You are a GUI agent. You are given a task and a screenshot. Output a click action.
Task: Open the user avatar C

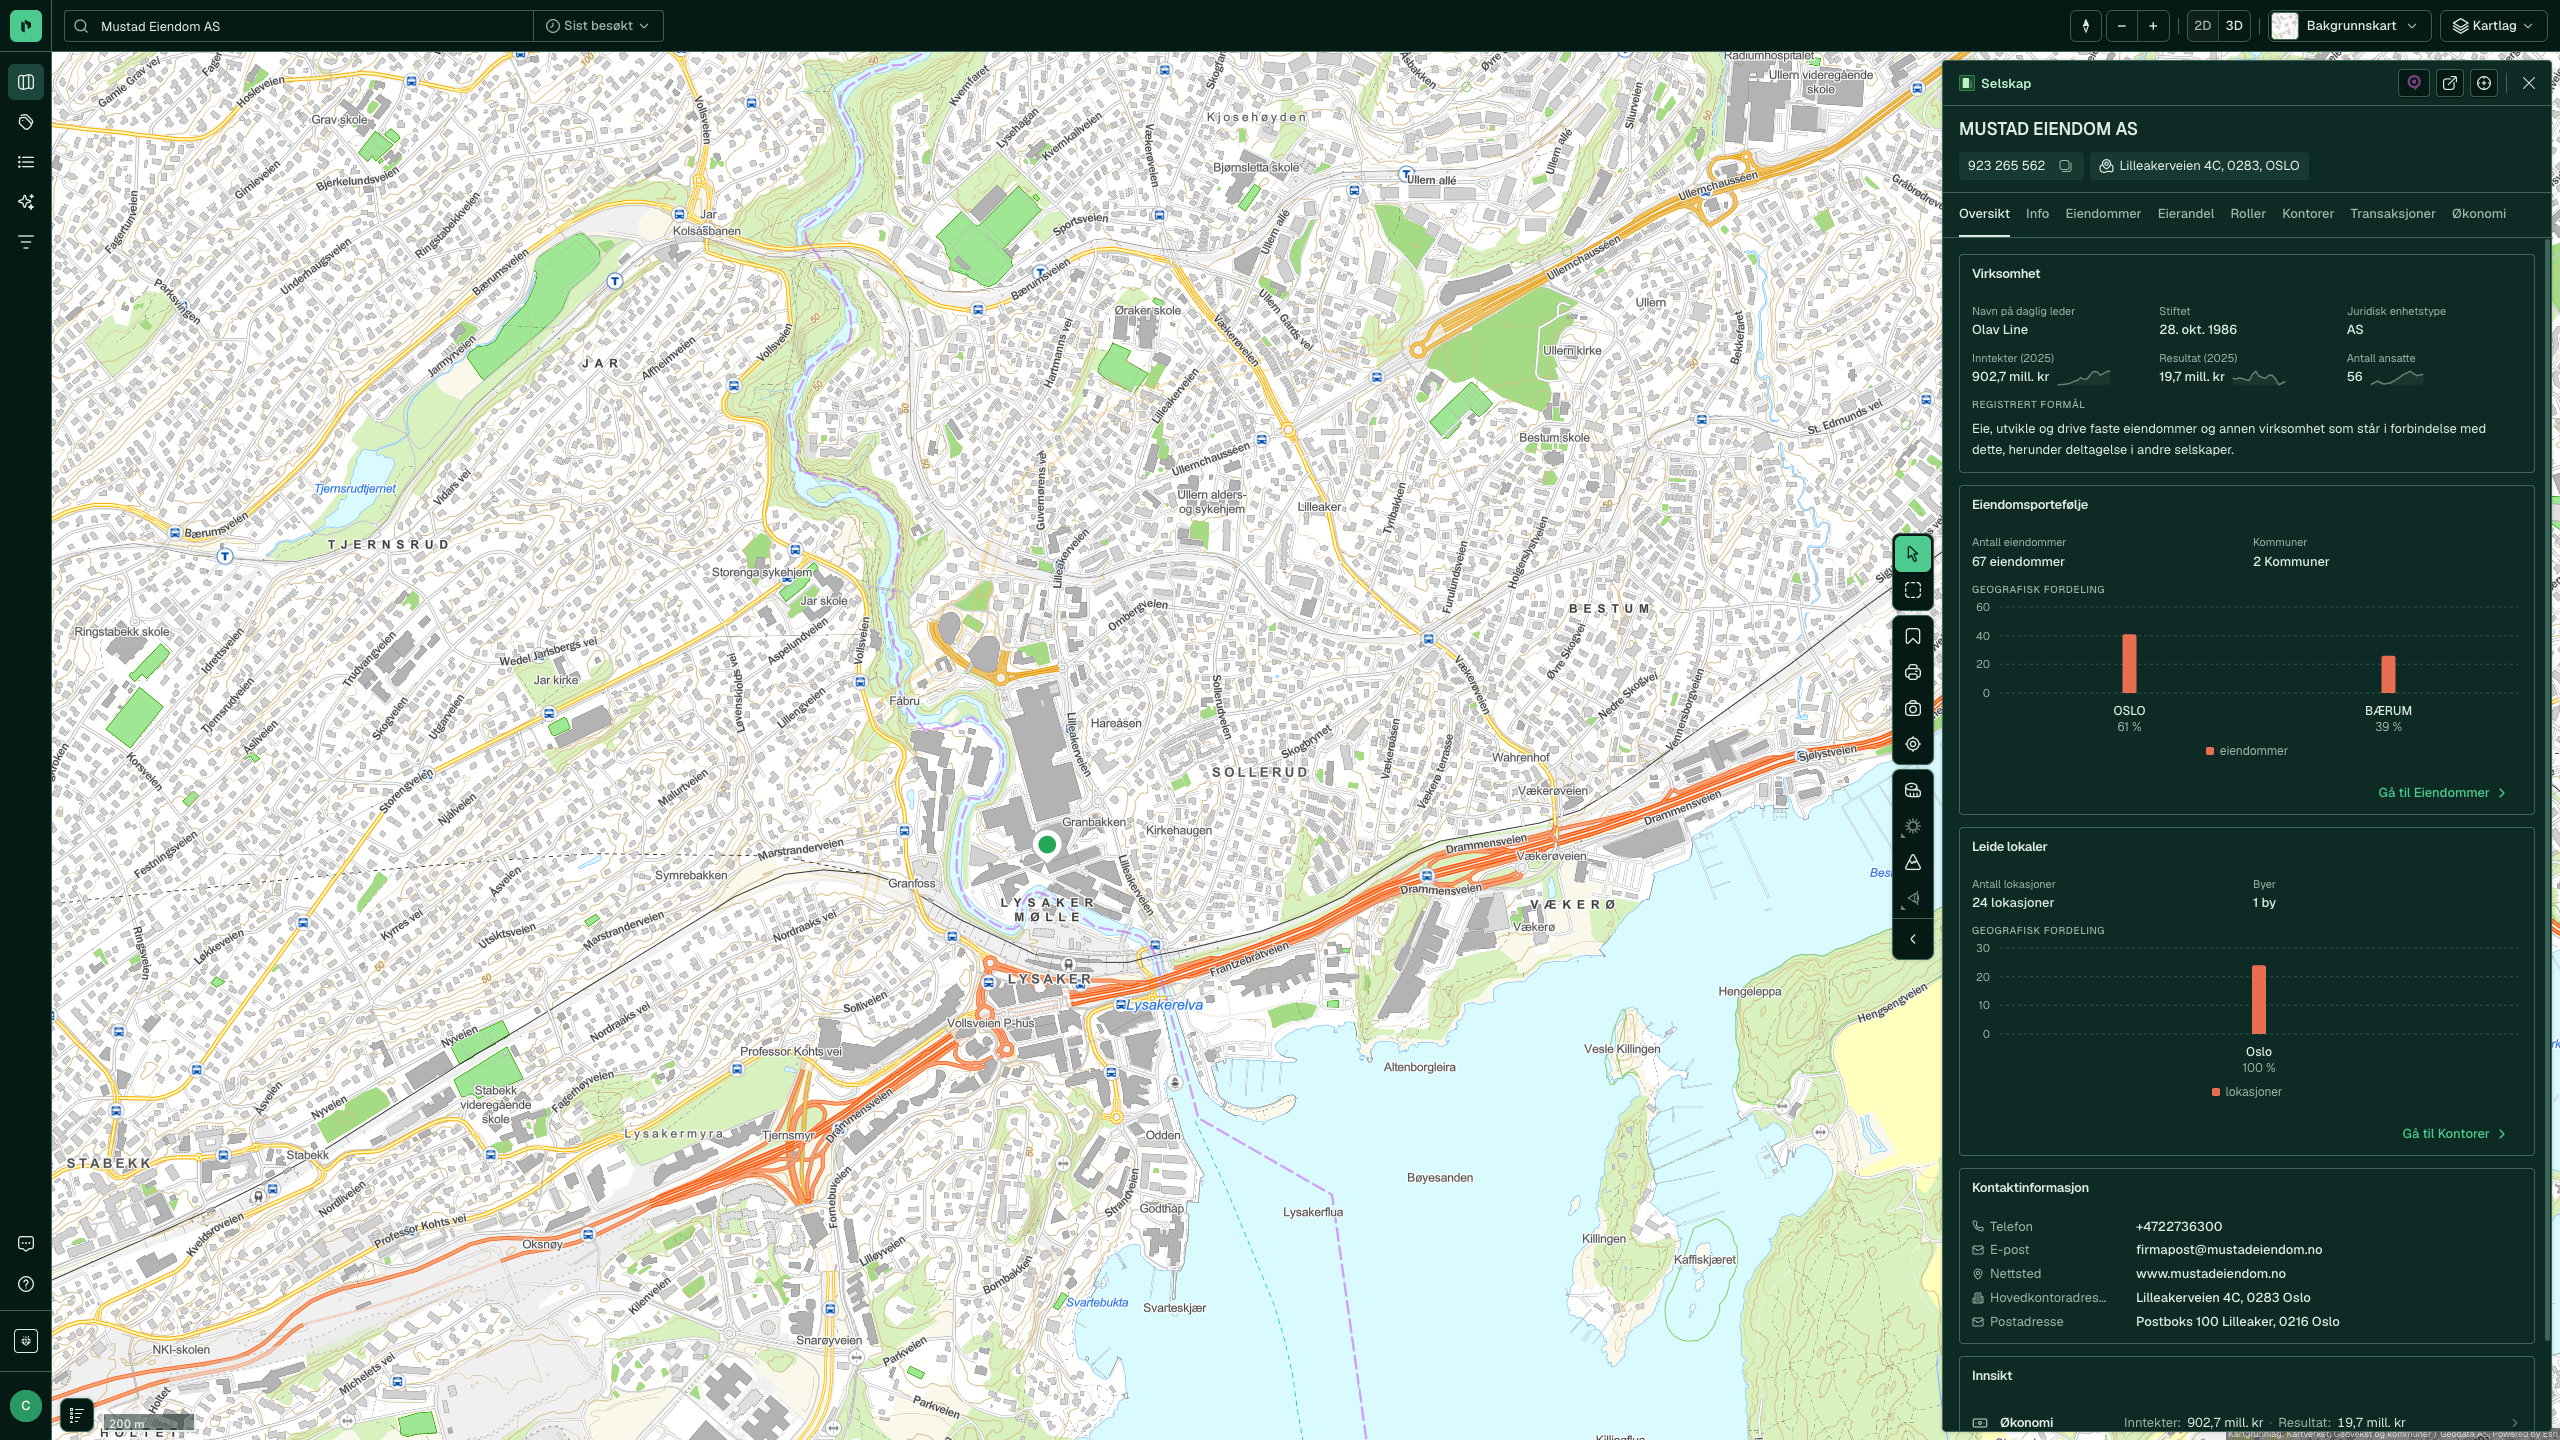[x=26, y=1406]
